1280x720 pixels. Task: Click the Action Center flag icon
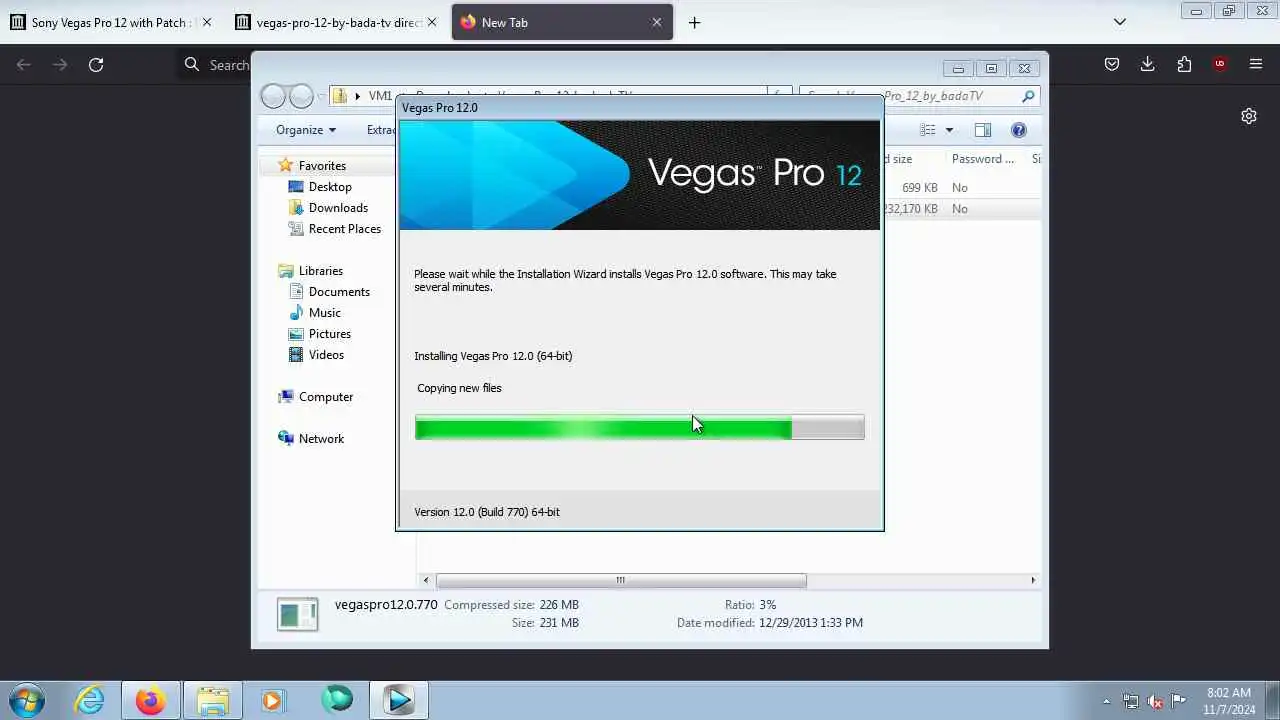pos(1179,701)
